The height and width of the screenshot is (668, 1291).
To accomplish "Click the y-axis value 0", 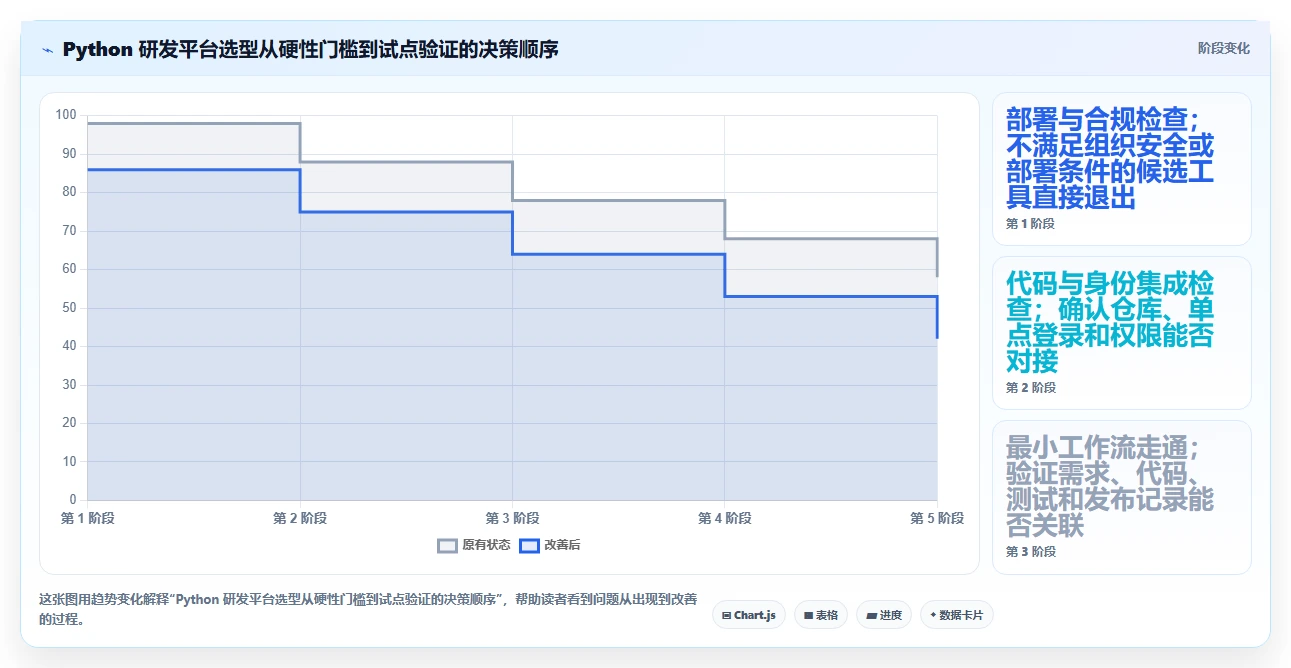I will pyautogui.click(x=73, y=499).
